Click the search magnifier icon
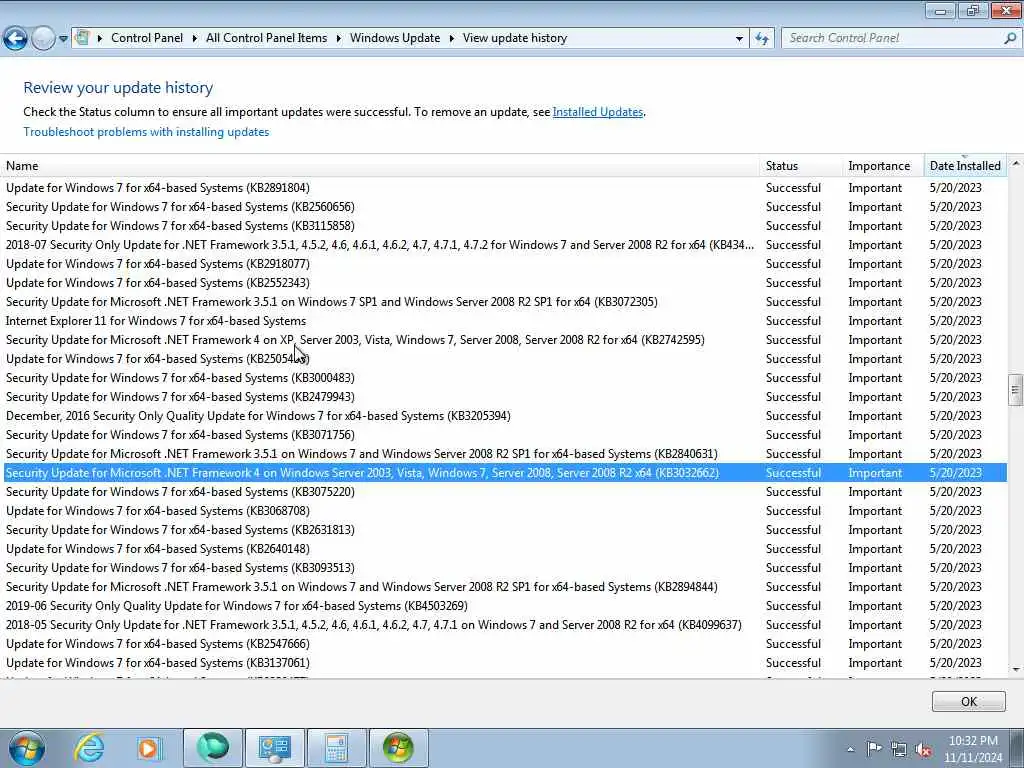Image resolution: width=1024 pixels, height=768 pixels. (1010, 38)
